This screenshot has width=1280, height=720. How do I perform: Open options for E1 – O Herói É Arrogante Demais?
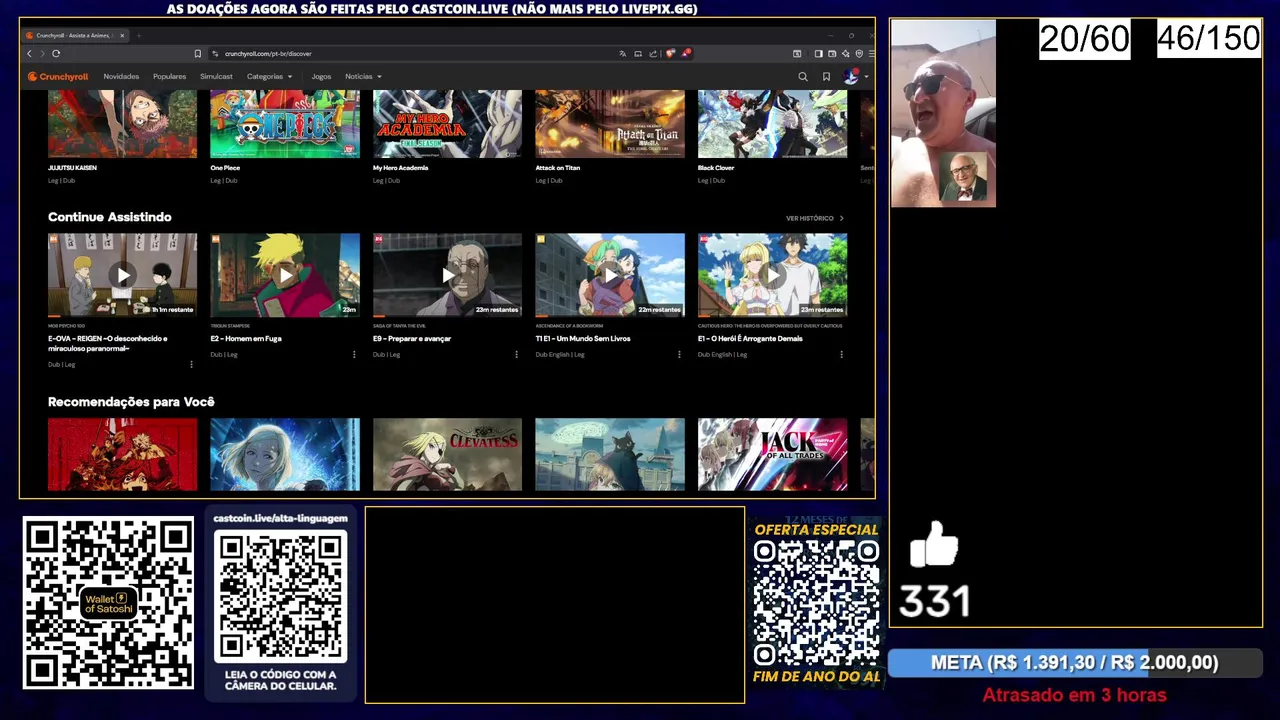pos(841,354)
